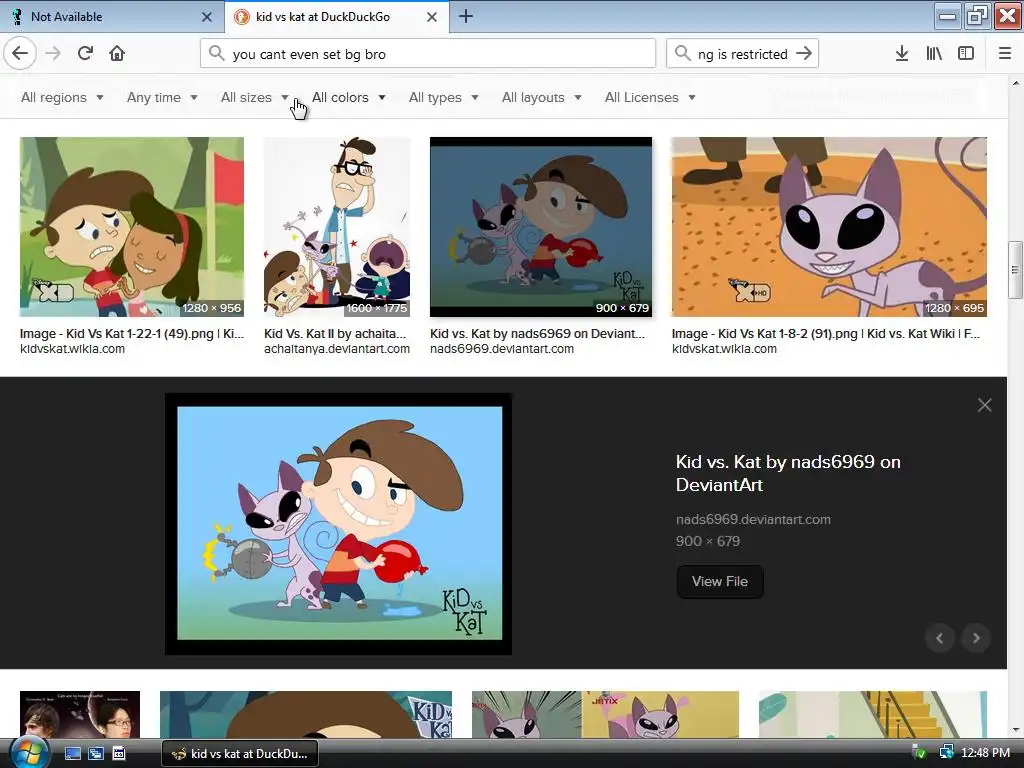Click the address bar text field
The image size is (1024, 768).
click(x=428, y=54)
